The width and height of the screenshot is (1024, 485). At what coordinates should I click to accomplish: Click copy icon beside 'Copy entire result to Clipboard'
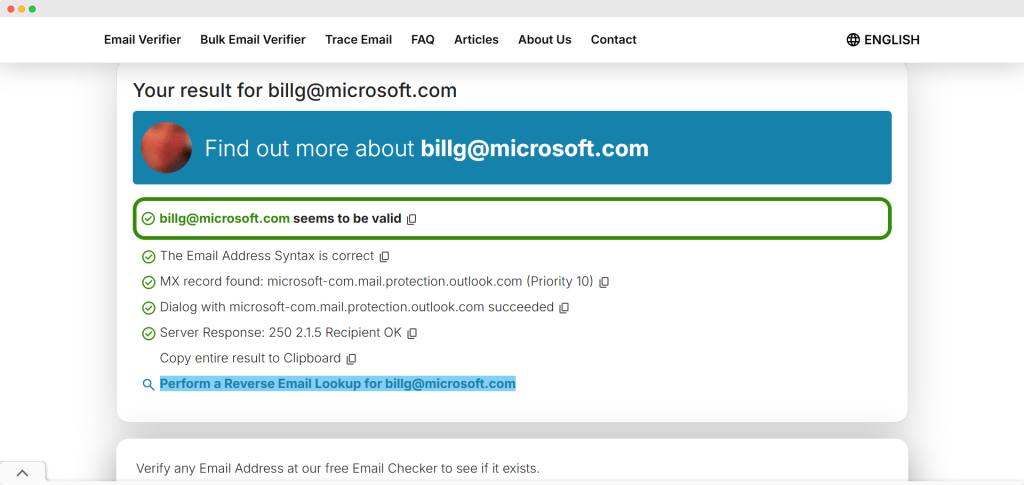[x=351, y=359]
